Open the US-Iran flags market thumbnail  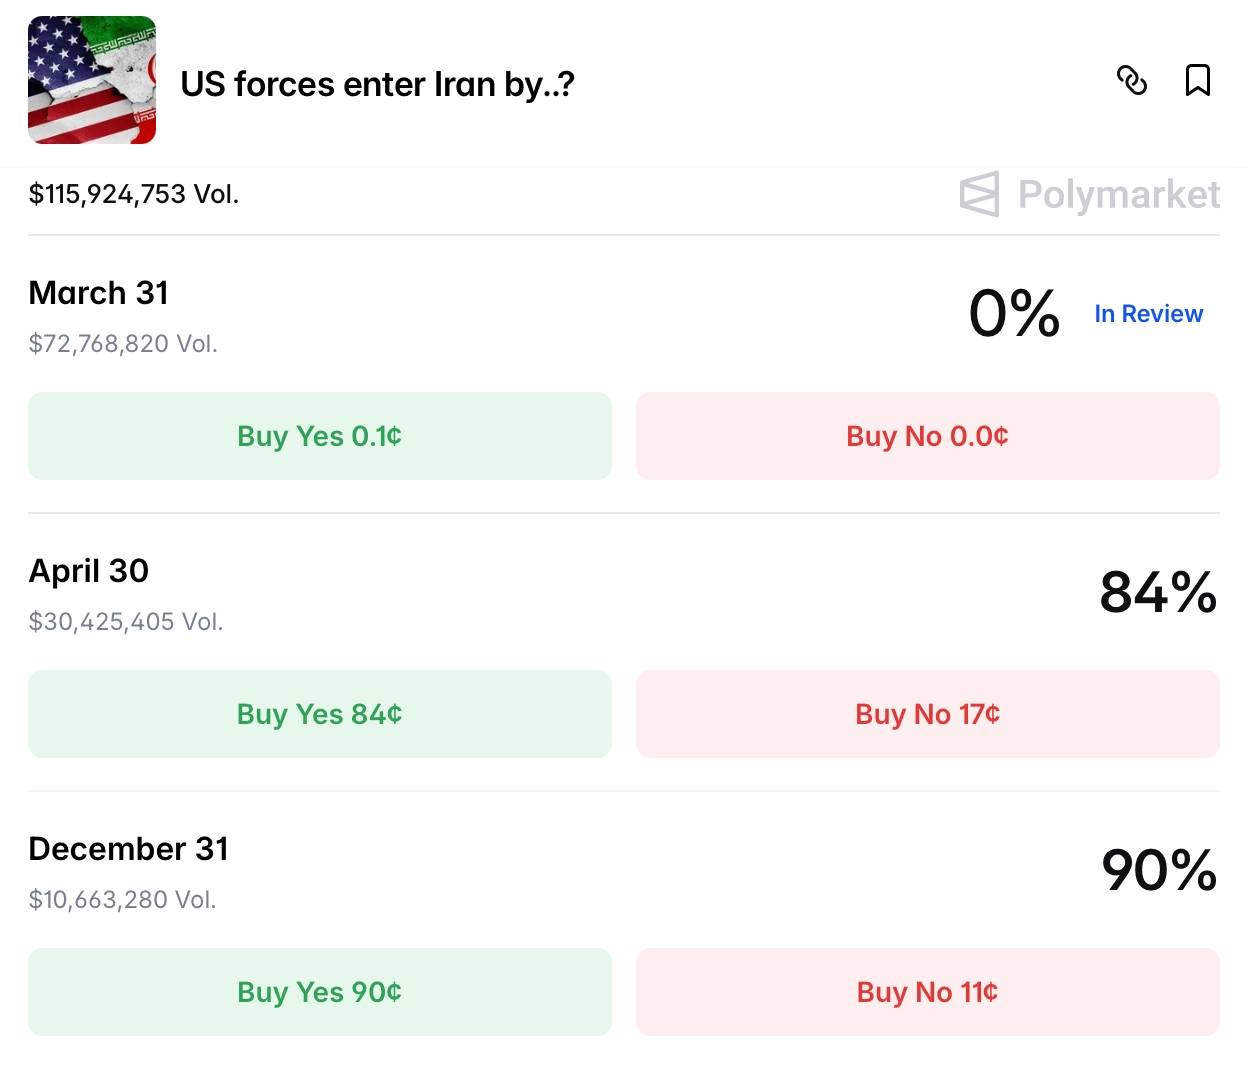92,80
